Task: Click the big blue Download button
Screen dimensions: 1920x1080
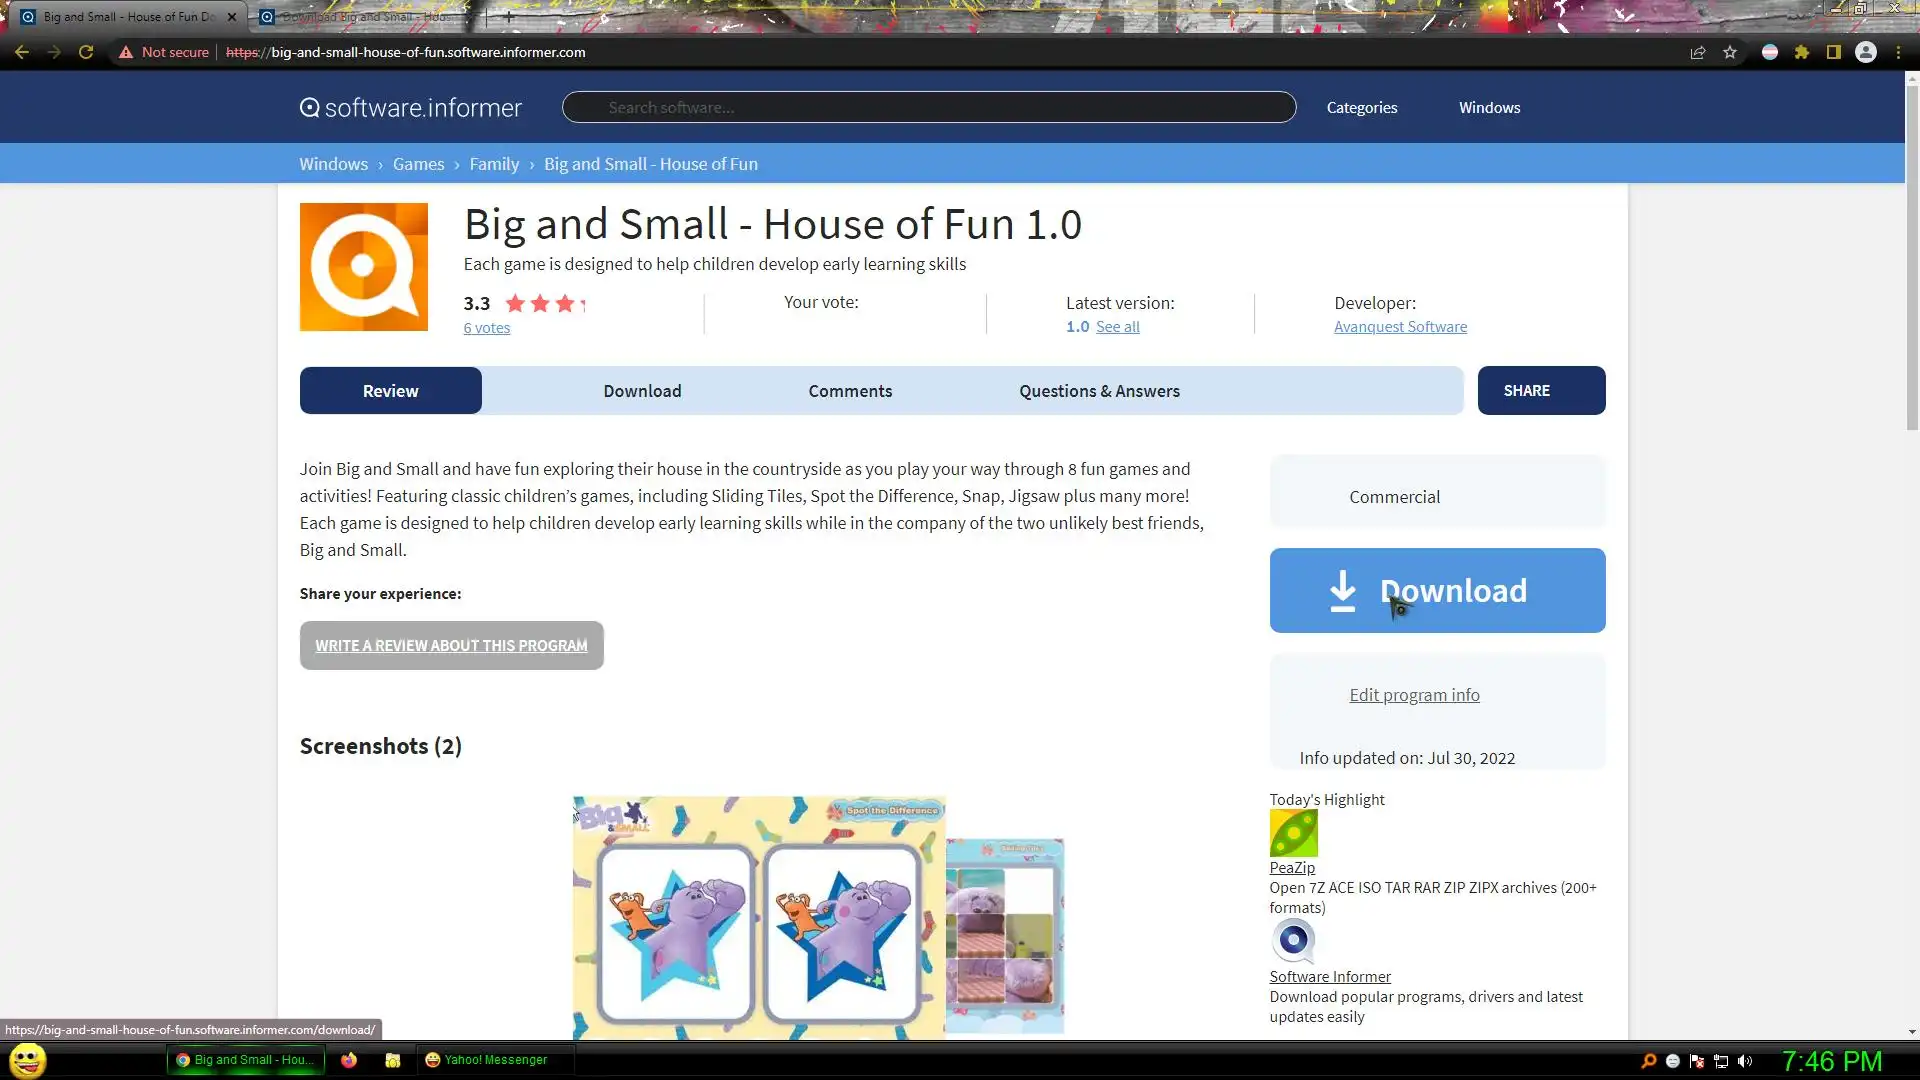Action: click(1437, 590)
